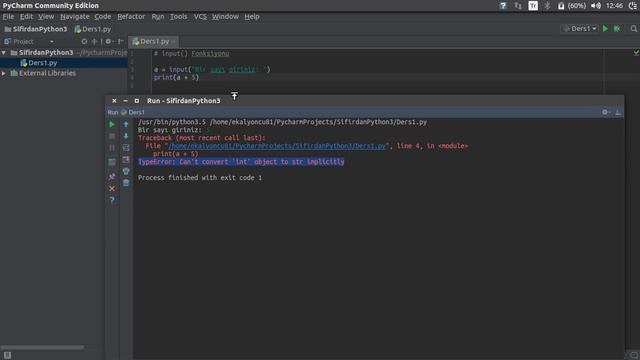Click the Stop process icon in Run panel
This screenshot has height=360, width=640.
pos(112,136)
